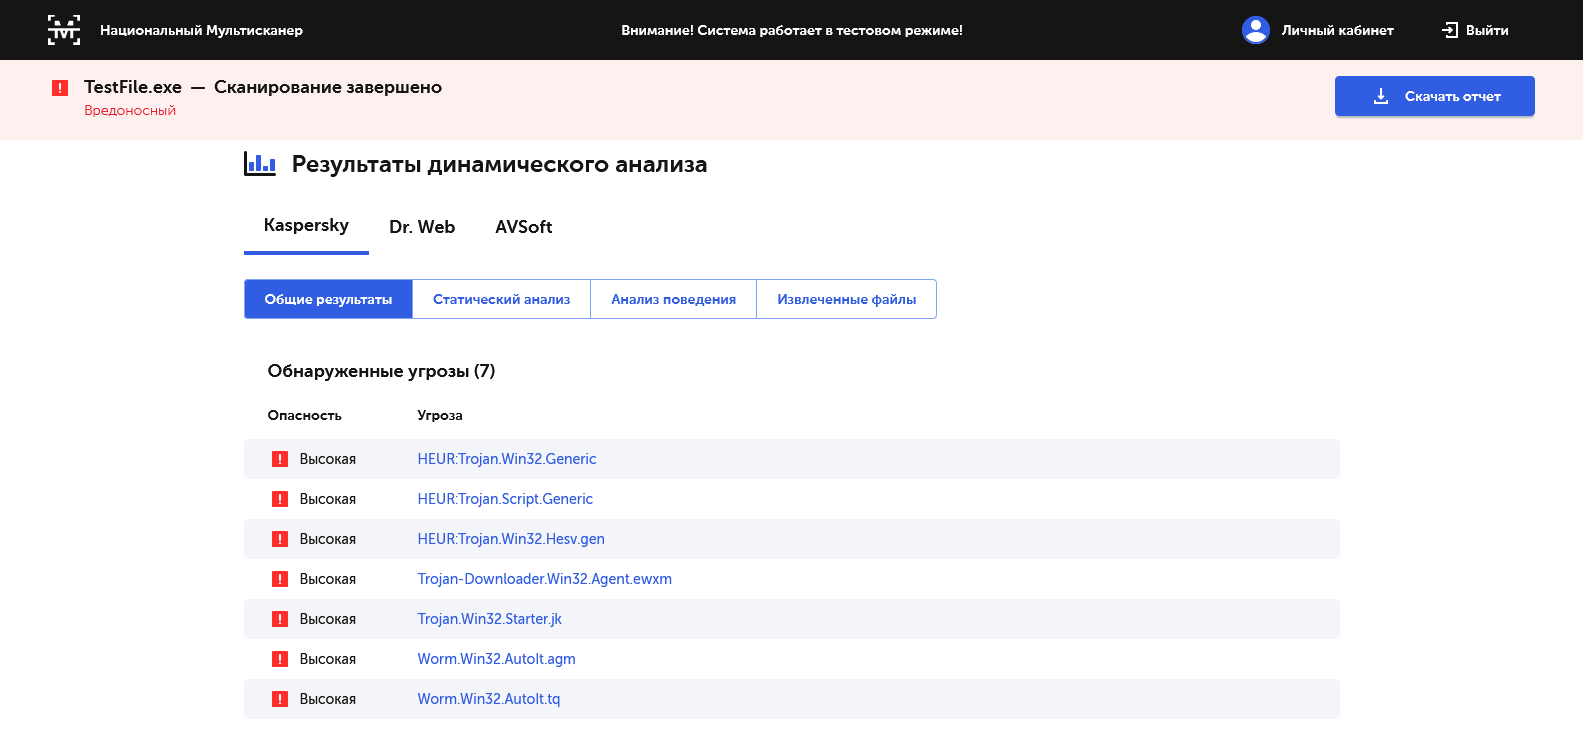Click the TestFile.exe scan status title
The width and height of the screenshot is (1583, 756).
(263, 87)
